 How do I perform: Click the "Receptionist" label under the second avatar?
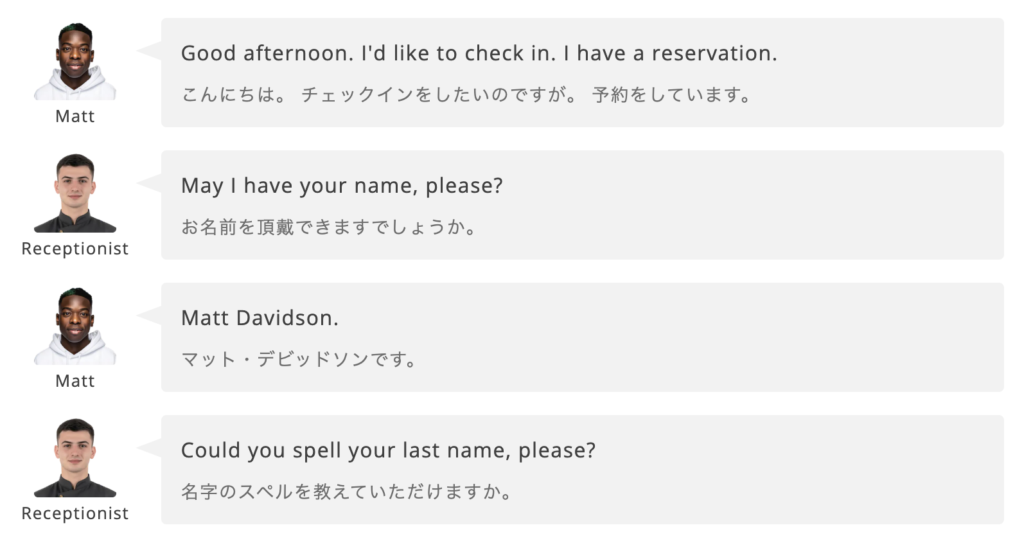(x=75, y=249)
